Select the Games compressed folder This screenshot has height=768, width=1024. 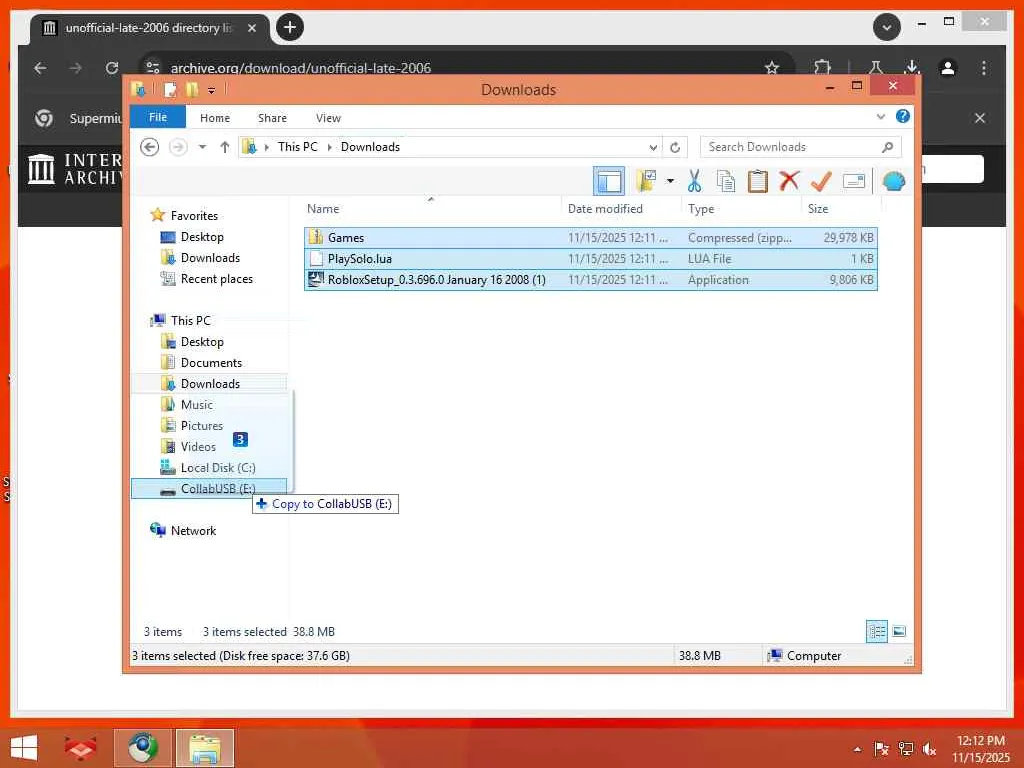click(x=590, y=238)
